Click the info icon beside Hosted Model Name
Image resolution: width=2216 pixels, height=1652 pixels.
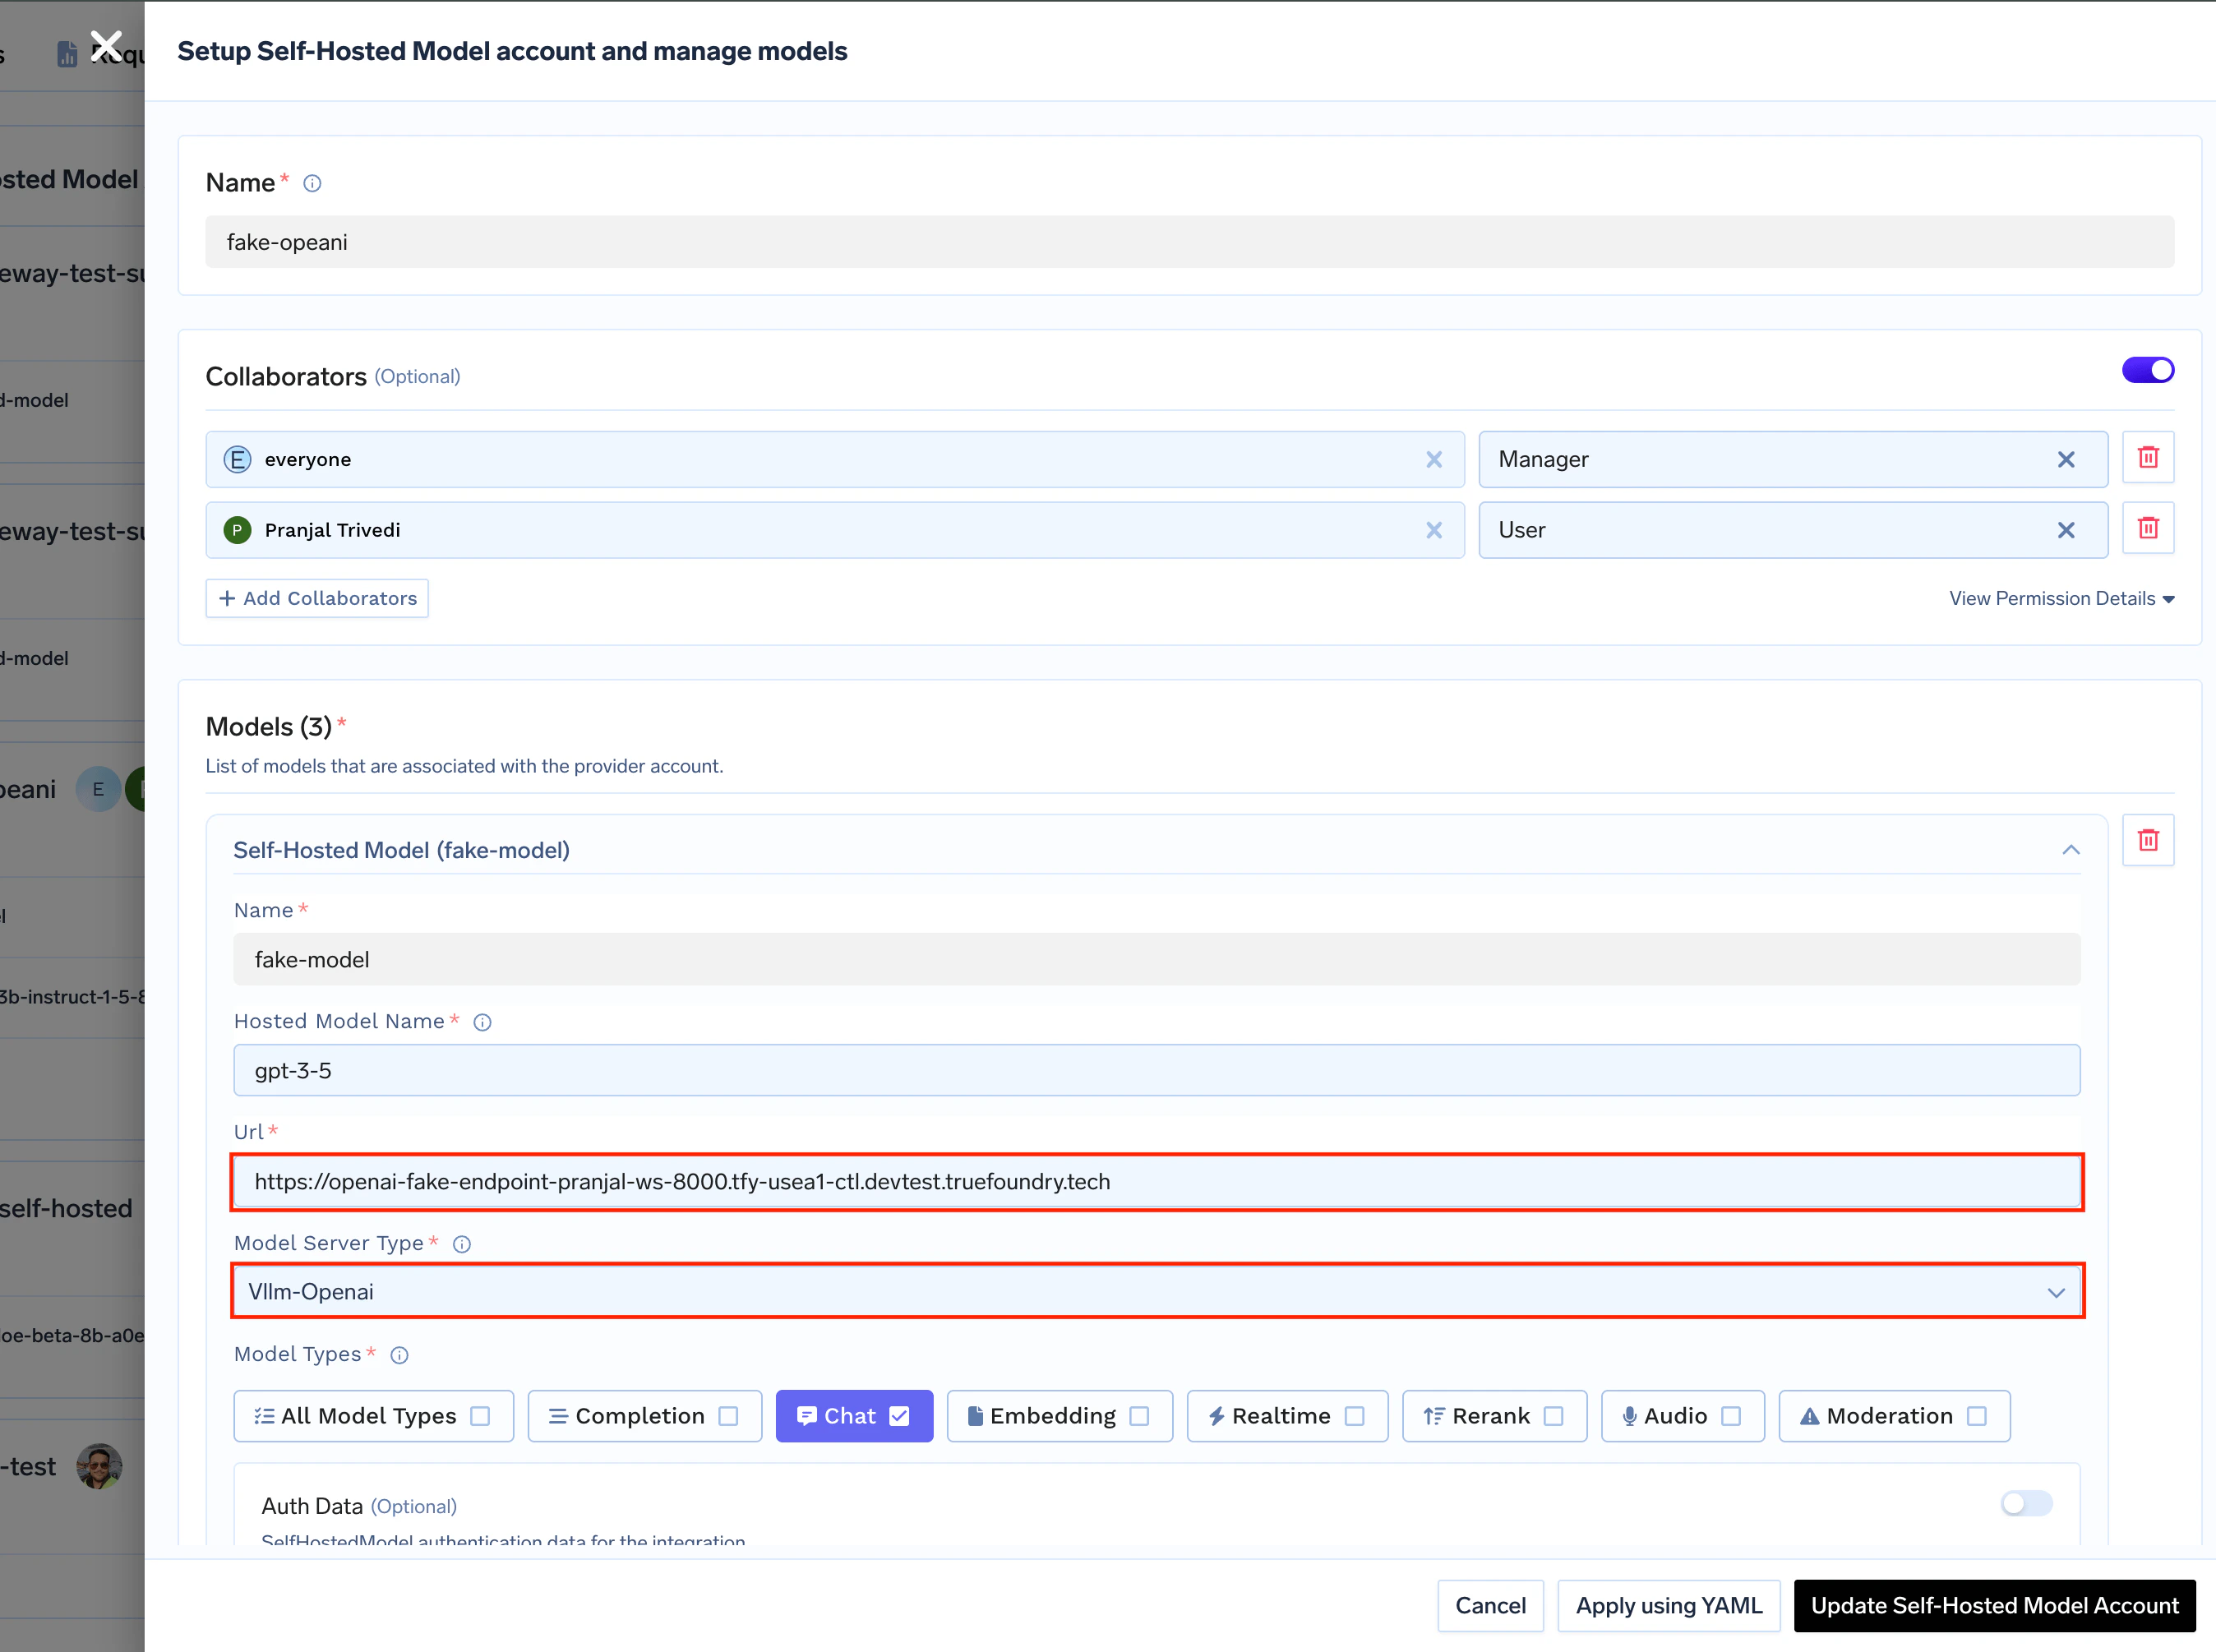482,1021
